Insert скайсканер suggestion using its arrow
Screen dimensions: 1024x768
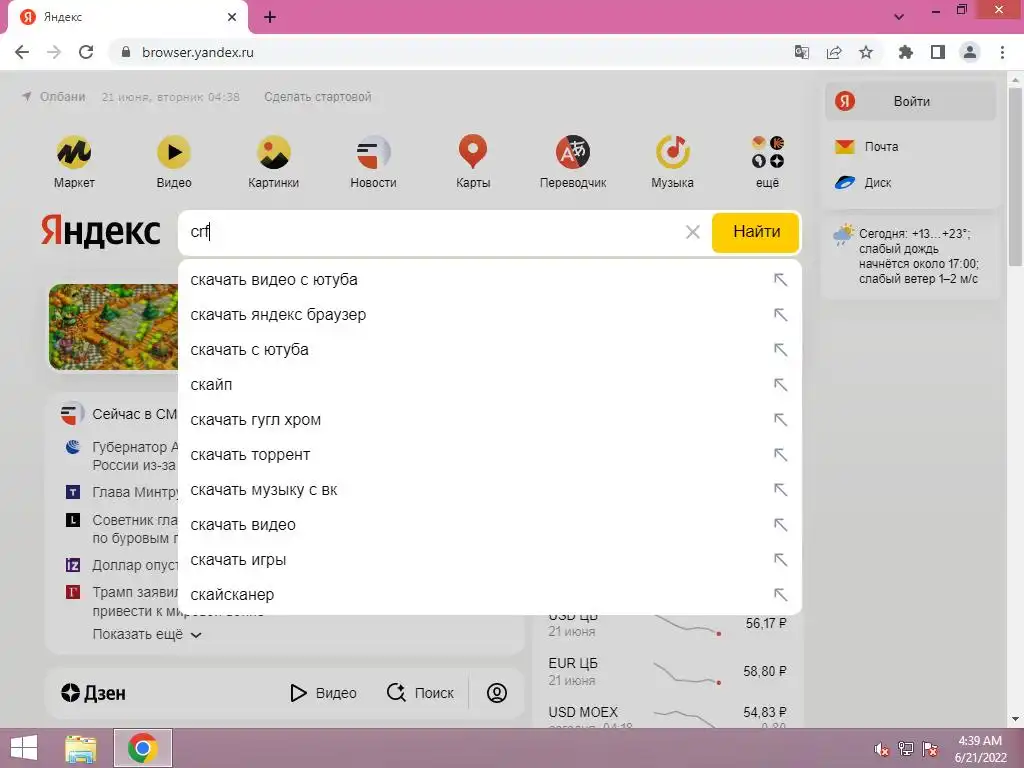[x=780, y=595]
